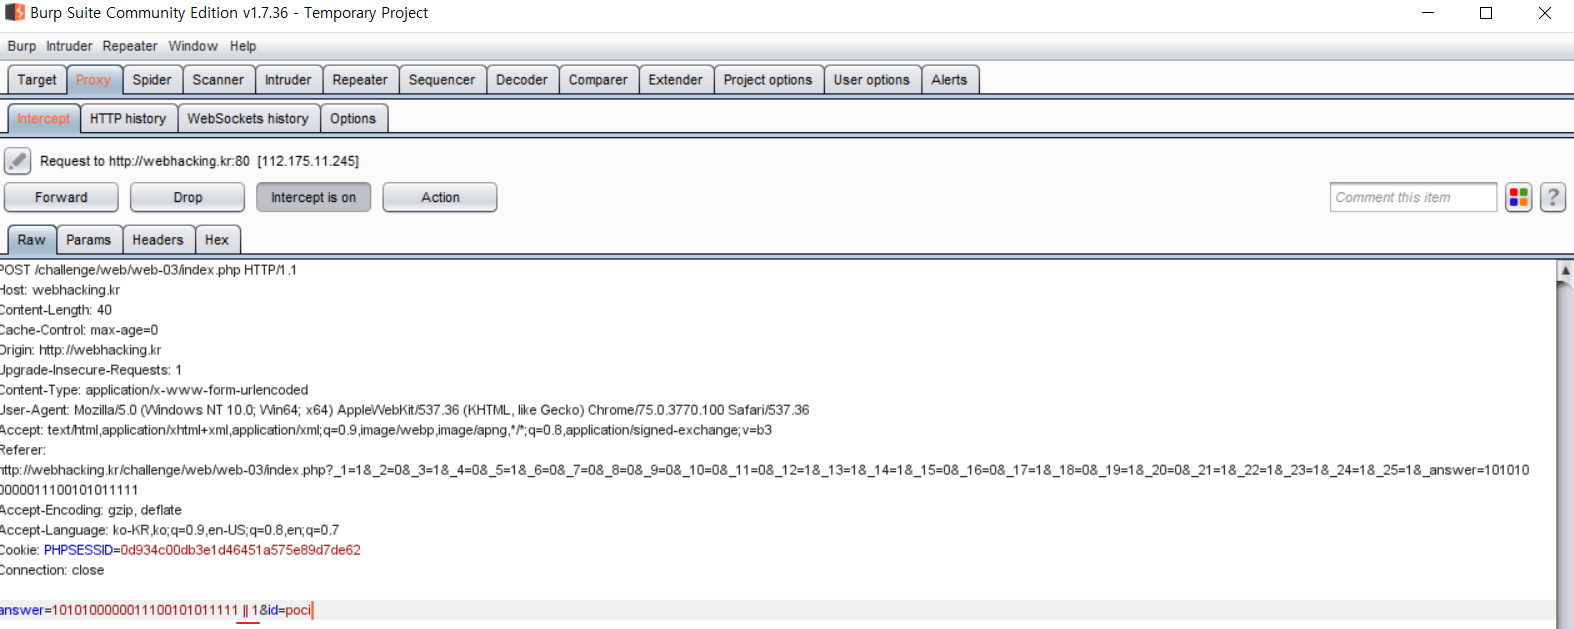Viewport: 1574px width, 629px height.
Task: Click the User-Agent header line
Action: click(x=405, y=410)
